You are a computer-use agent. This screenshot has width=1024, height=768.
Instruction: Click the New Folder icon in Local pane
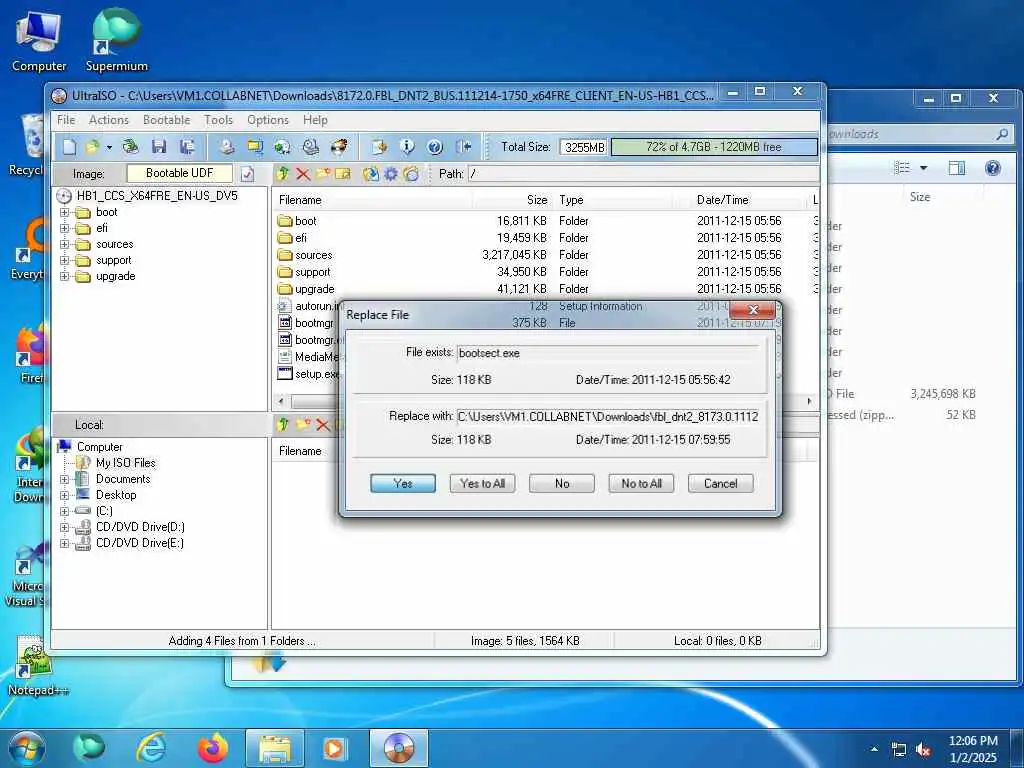pyautogui.click(x=303, y=424)
